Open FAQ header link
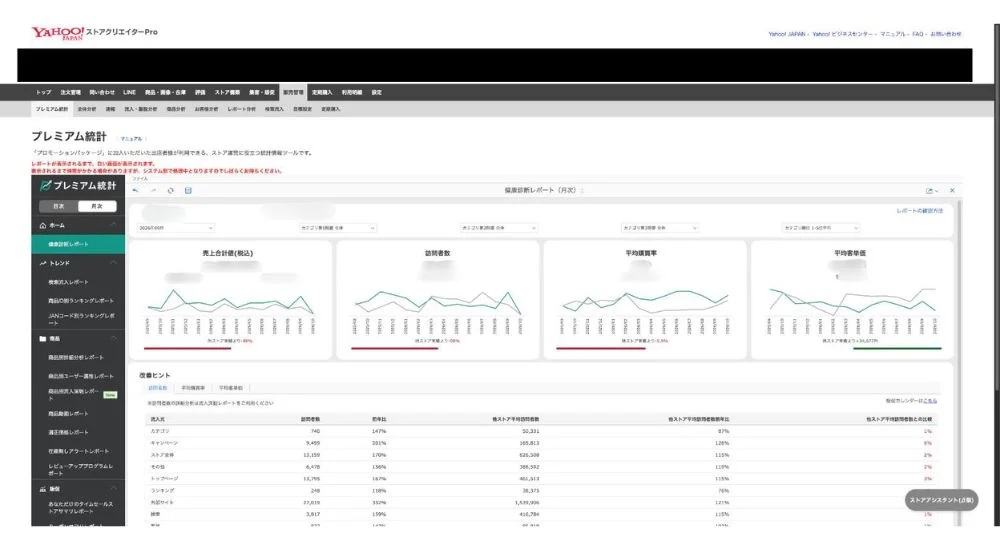1000x550 pixels. click(x=918, y=34)
